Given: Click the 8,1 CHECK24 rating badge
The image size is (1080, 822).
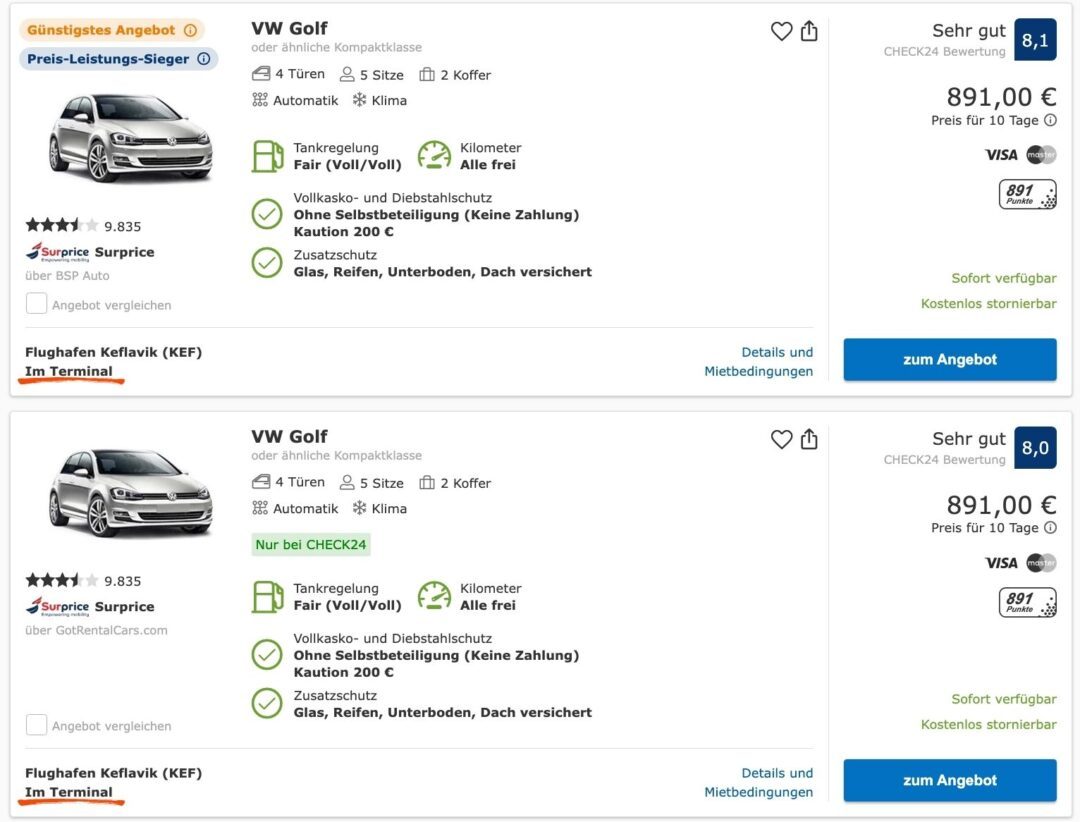Looking at the screenshot, I should 1034,41.
